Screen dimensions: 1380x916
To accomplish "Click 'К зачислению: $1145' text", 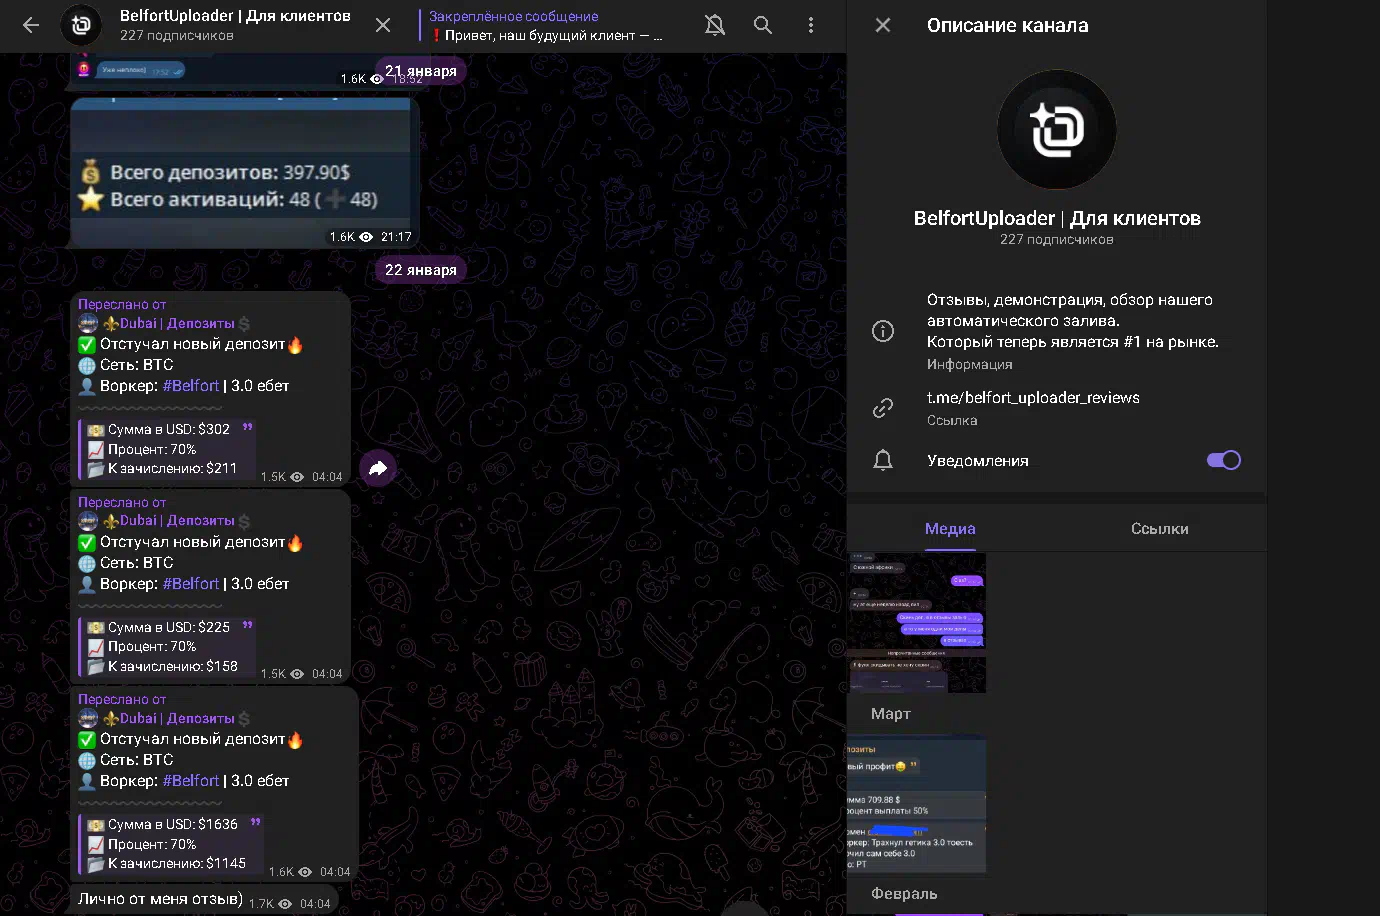I will click(177, 863).
